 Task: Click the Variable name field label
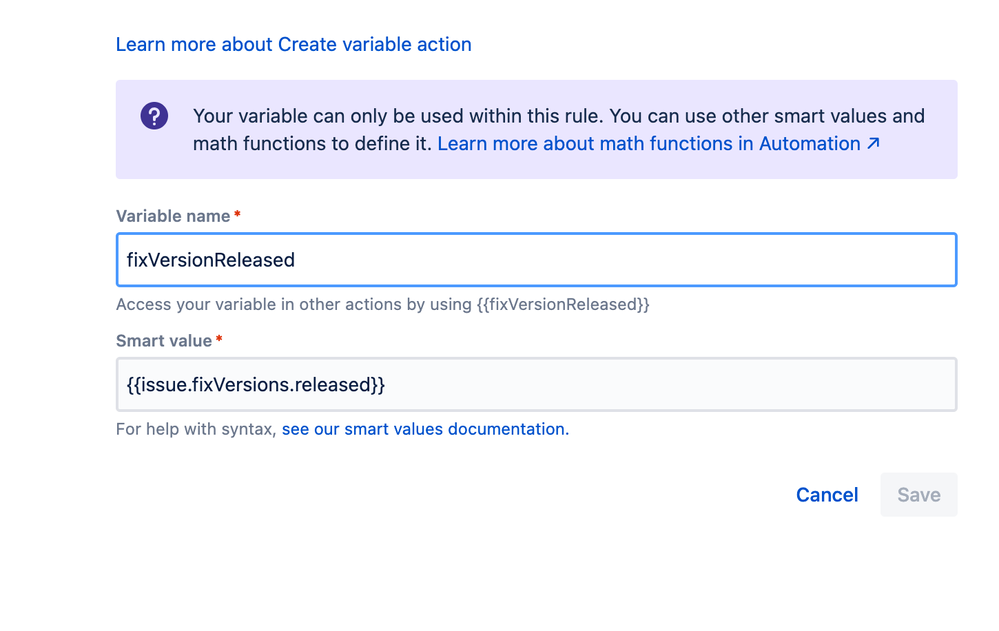click(173, 217)
